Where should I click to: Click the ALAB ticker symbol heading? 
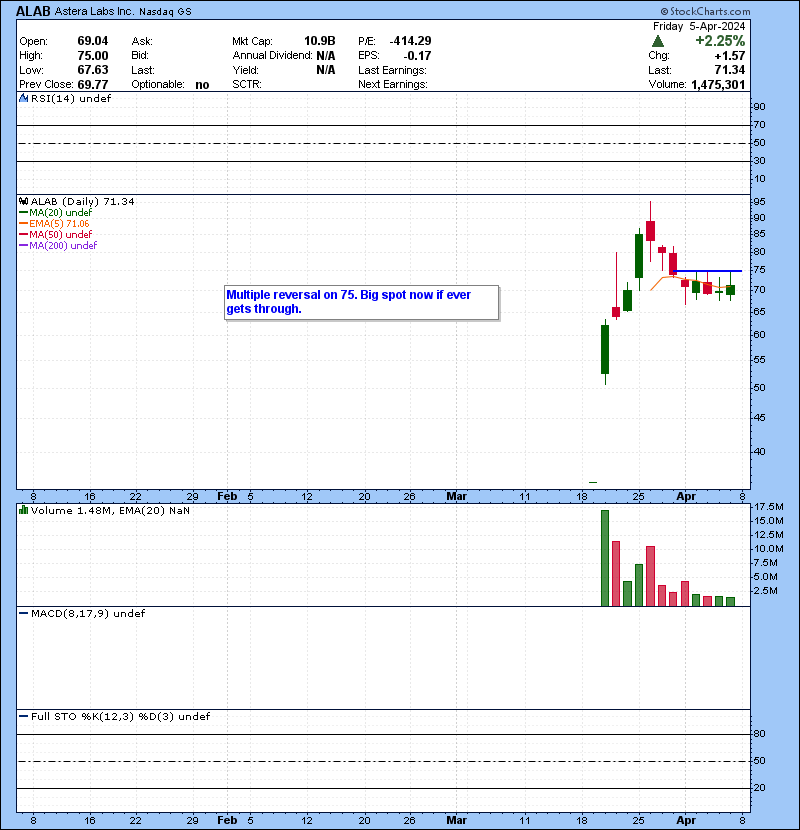pyautogui.click(x=33, y=11)
